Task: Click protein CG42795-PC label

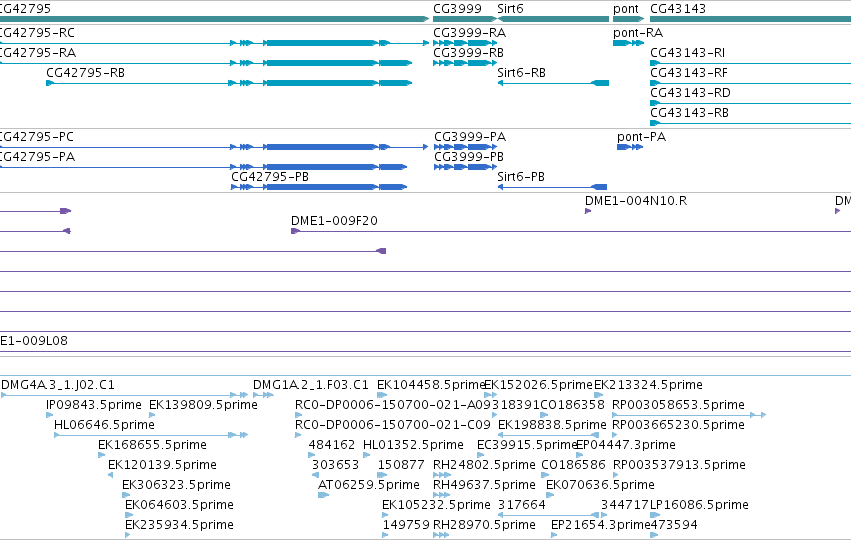Action: tap(37, 137)
